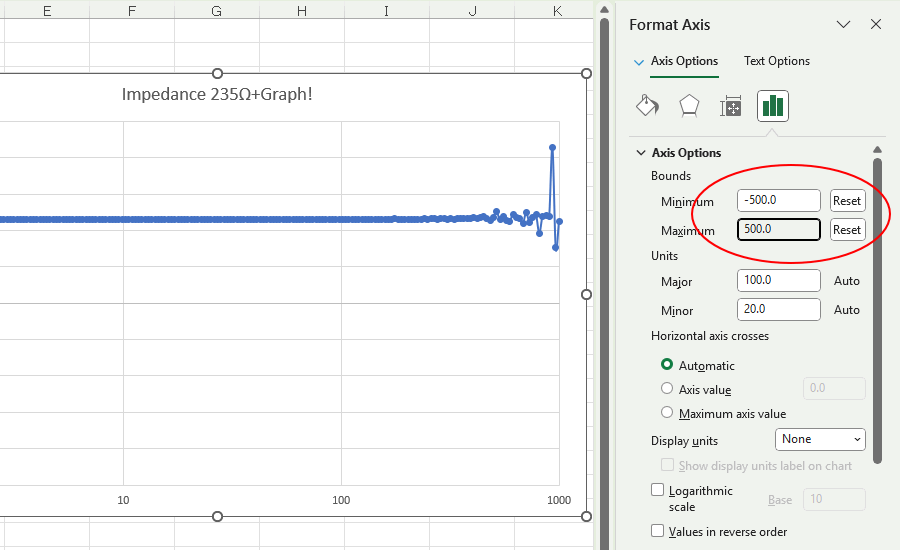
Task: Select column header I
Action: (387, 10)
